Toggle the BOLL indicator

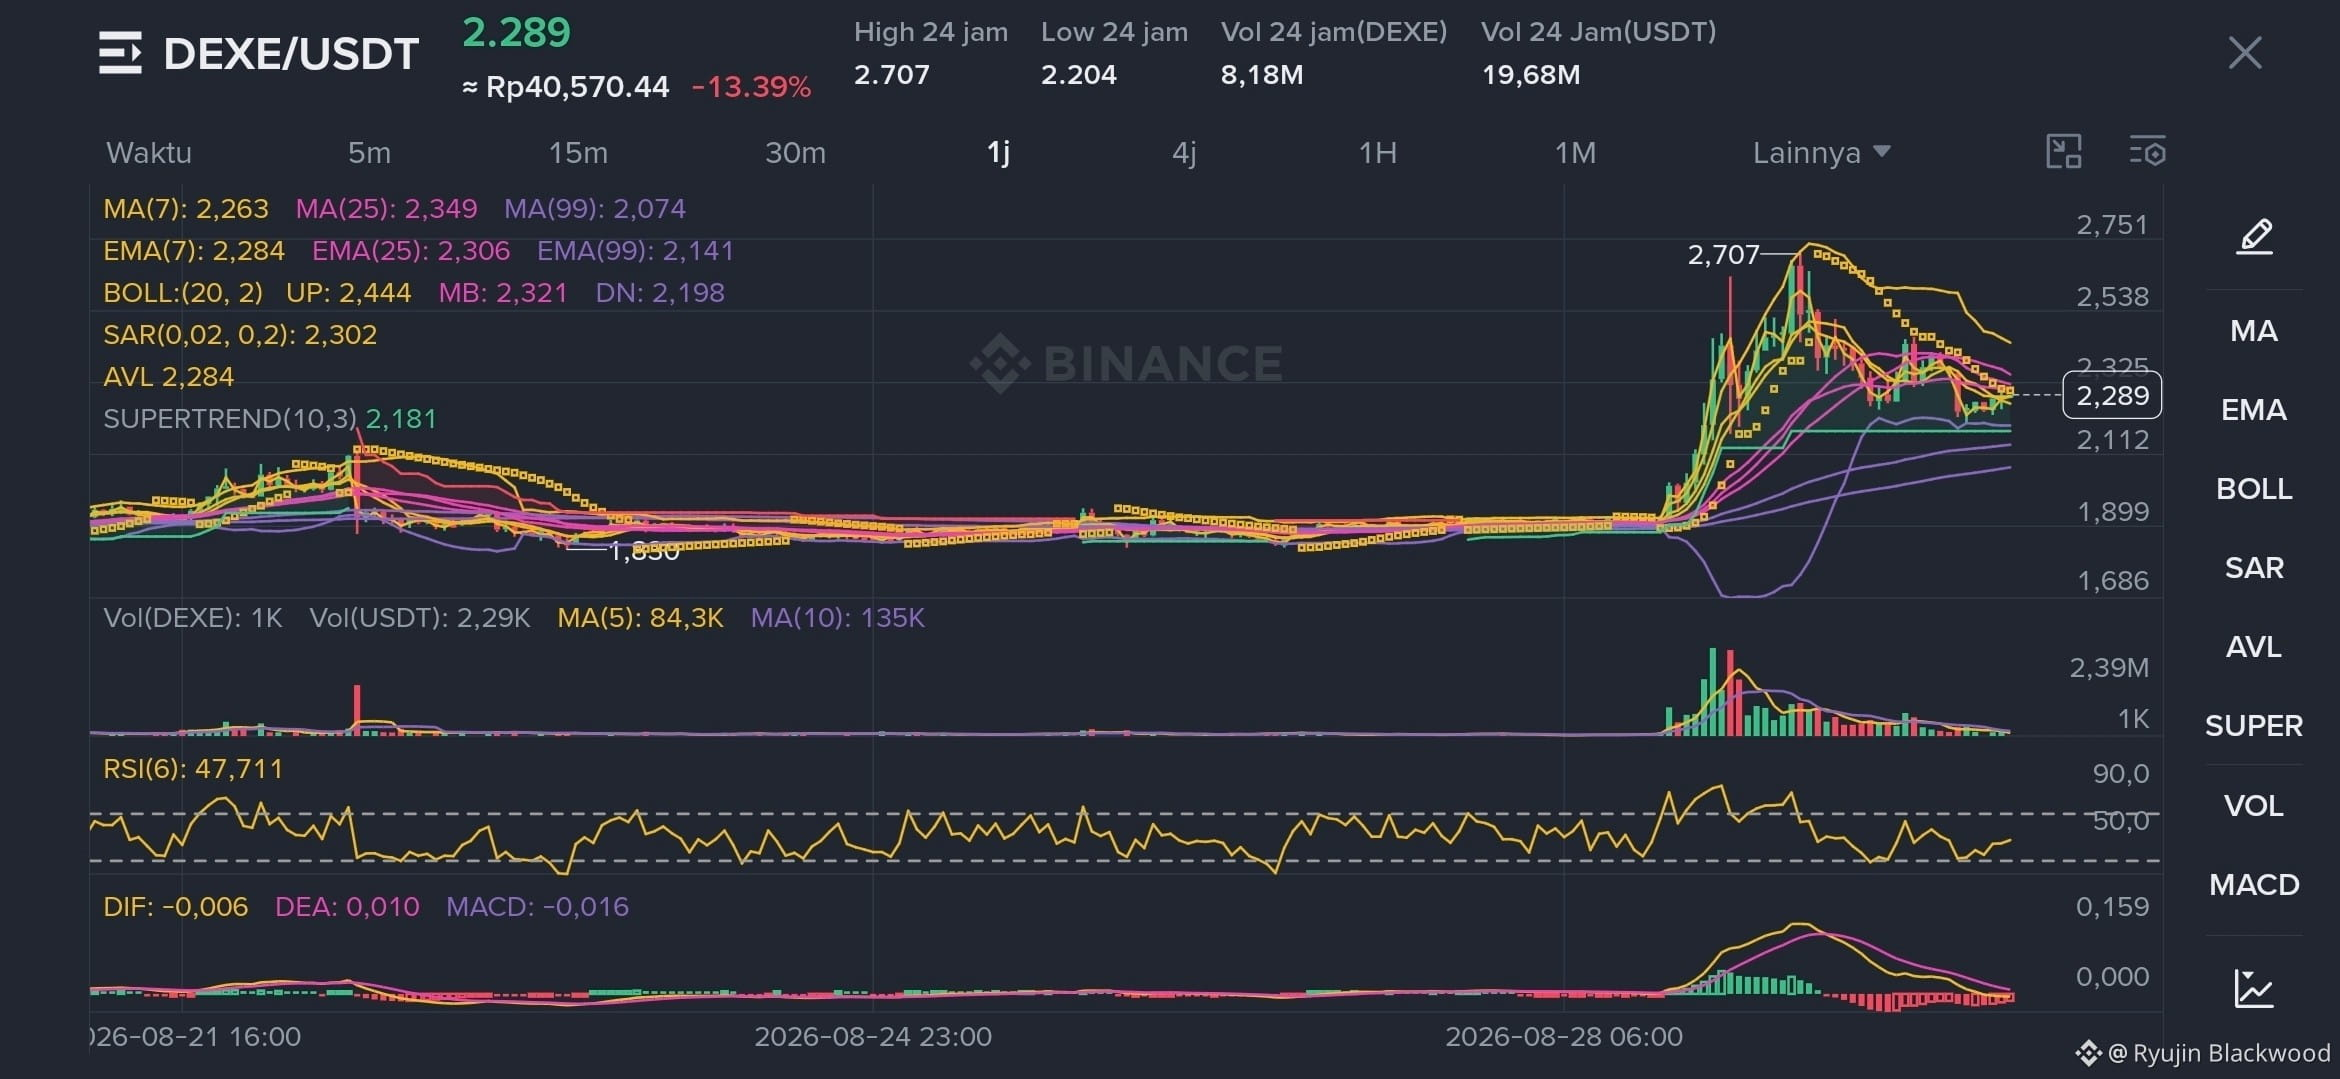pos(2254,488)
